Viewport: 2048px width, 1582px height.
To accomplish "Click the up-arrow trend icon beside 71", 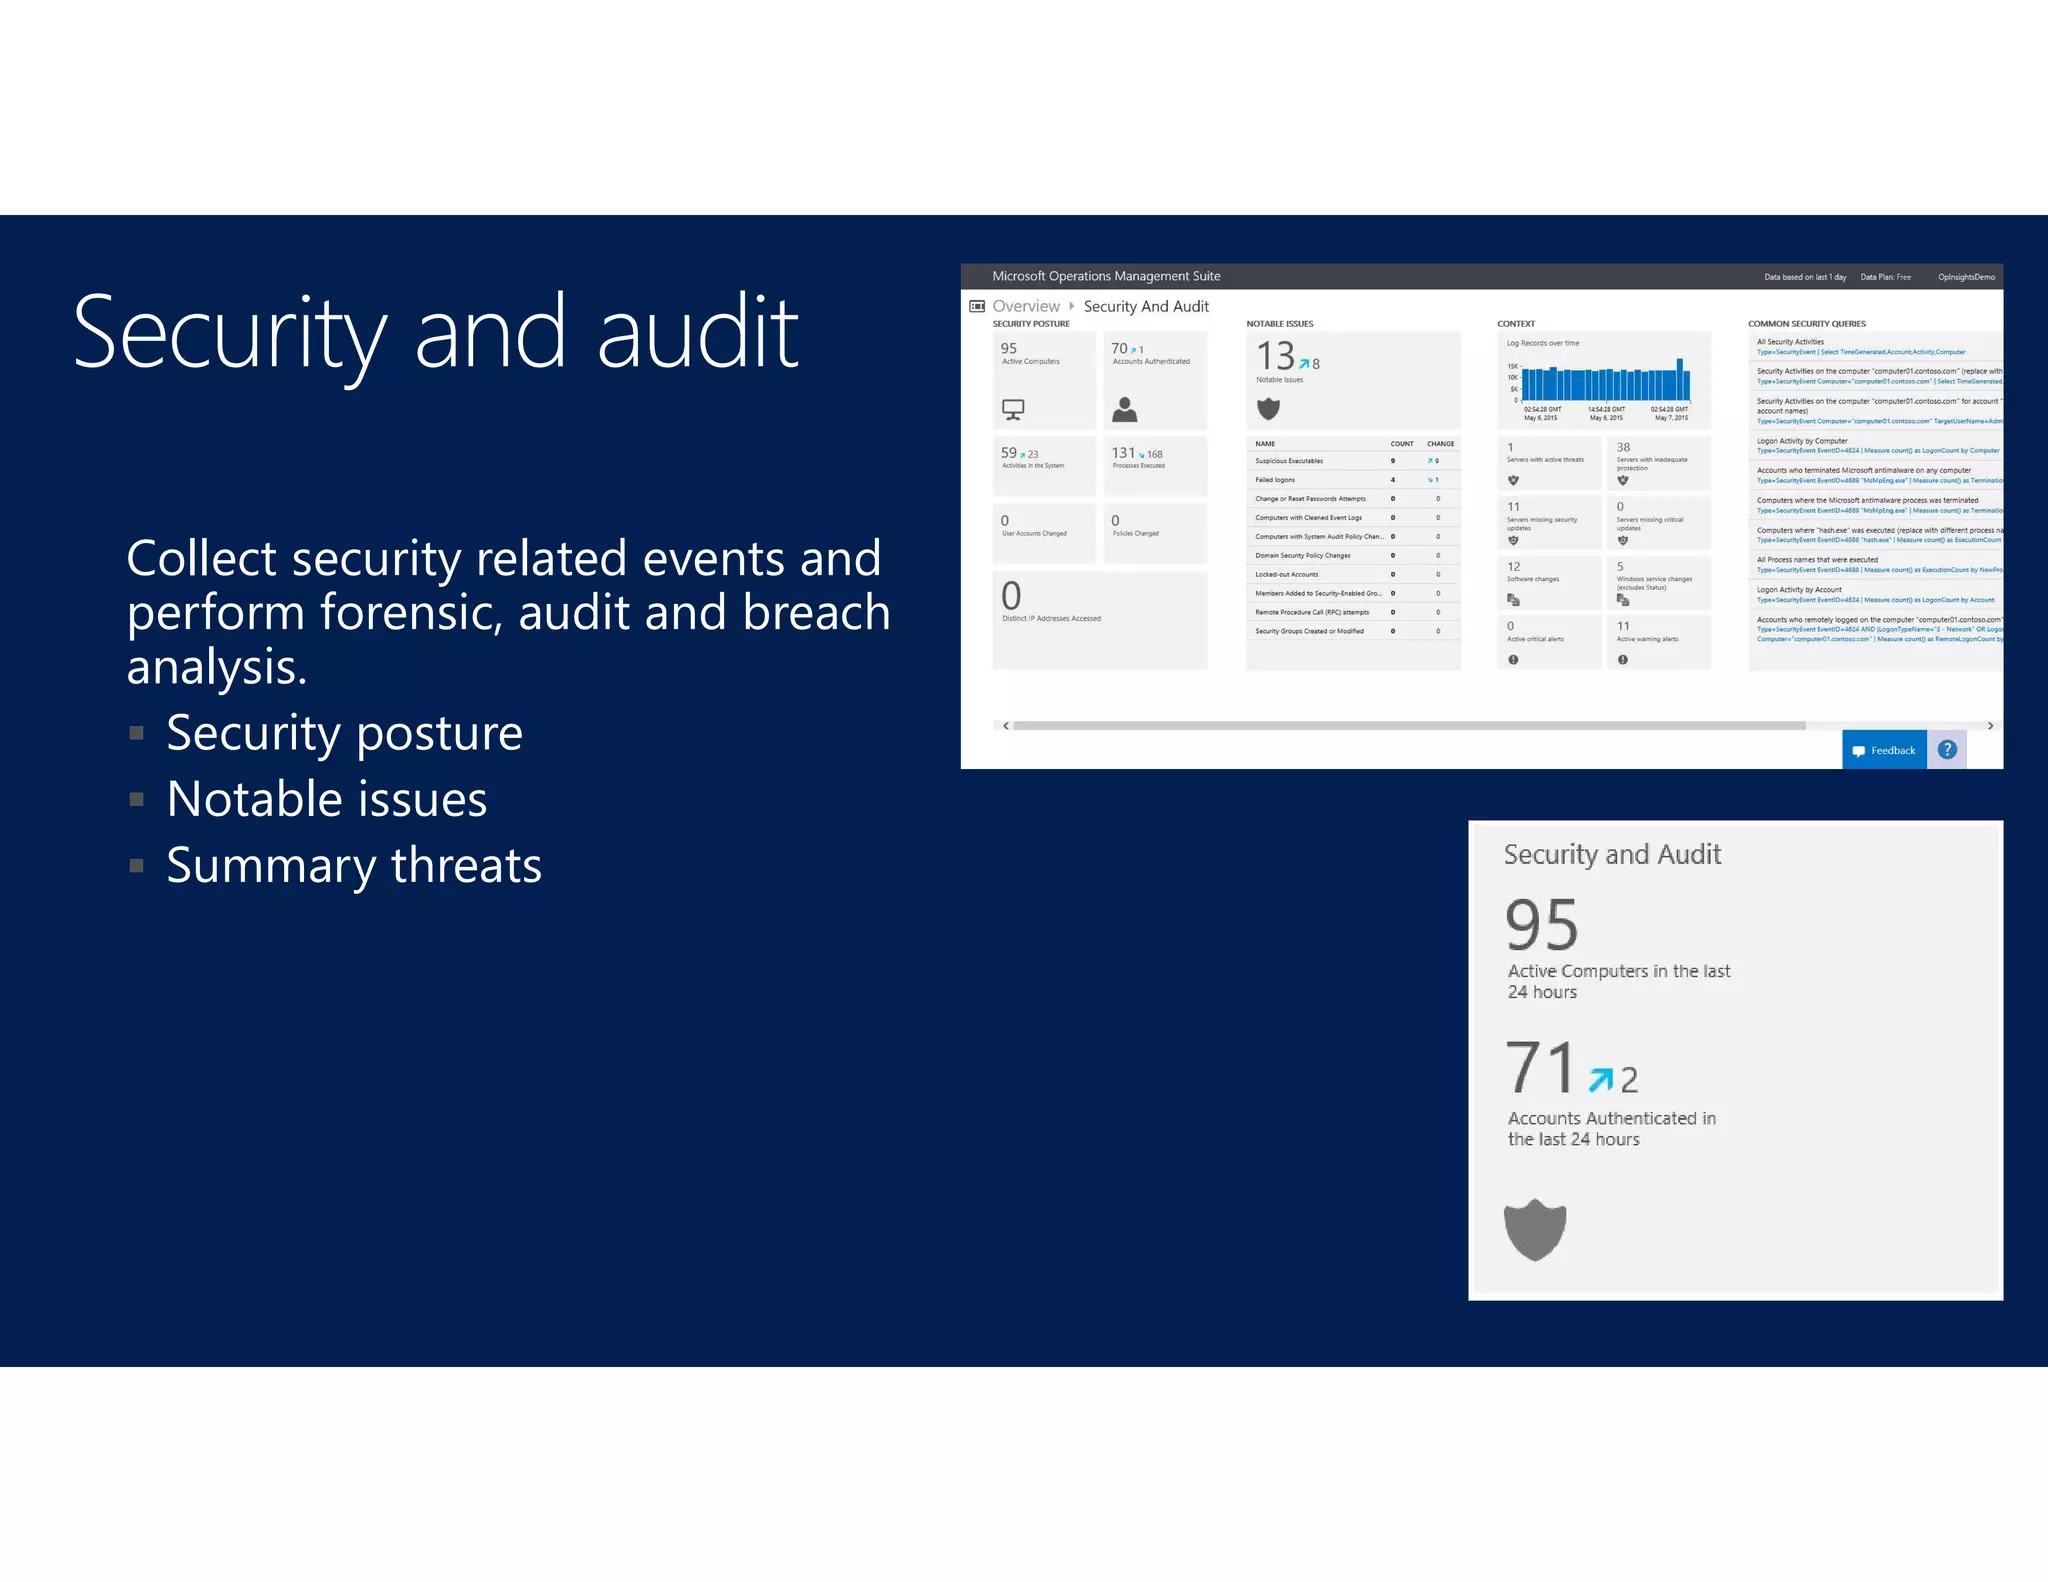I will pyautogui.click(x=1601, y=1080).
